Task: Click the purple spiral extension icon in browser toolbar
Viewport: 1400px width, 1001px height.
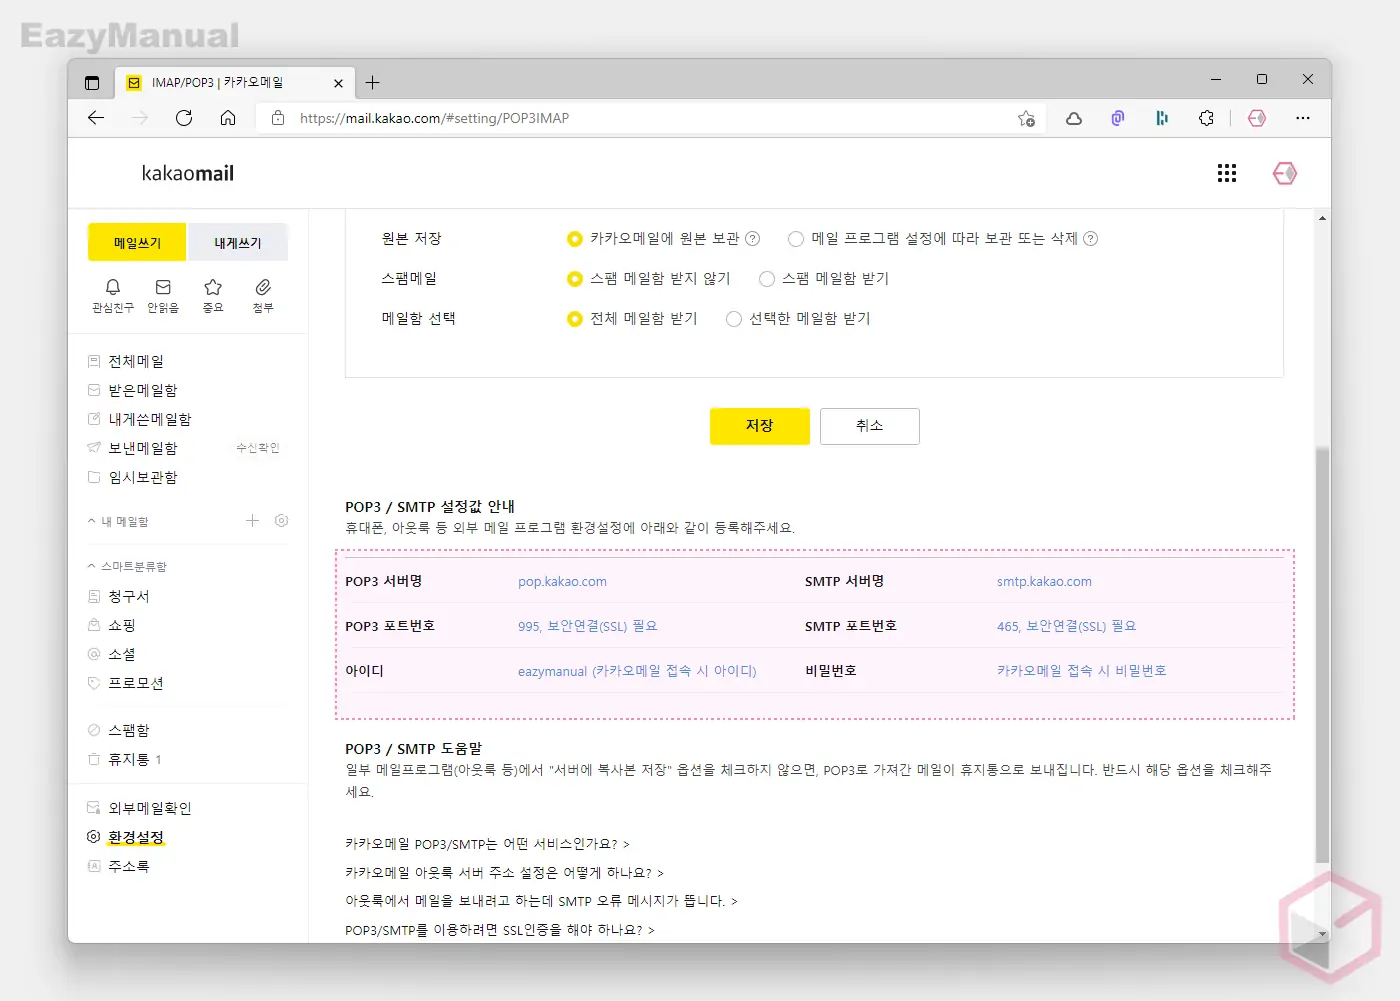Action: pyautogui.click(x=1118, y=118)
